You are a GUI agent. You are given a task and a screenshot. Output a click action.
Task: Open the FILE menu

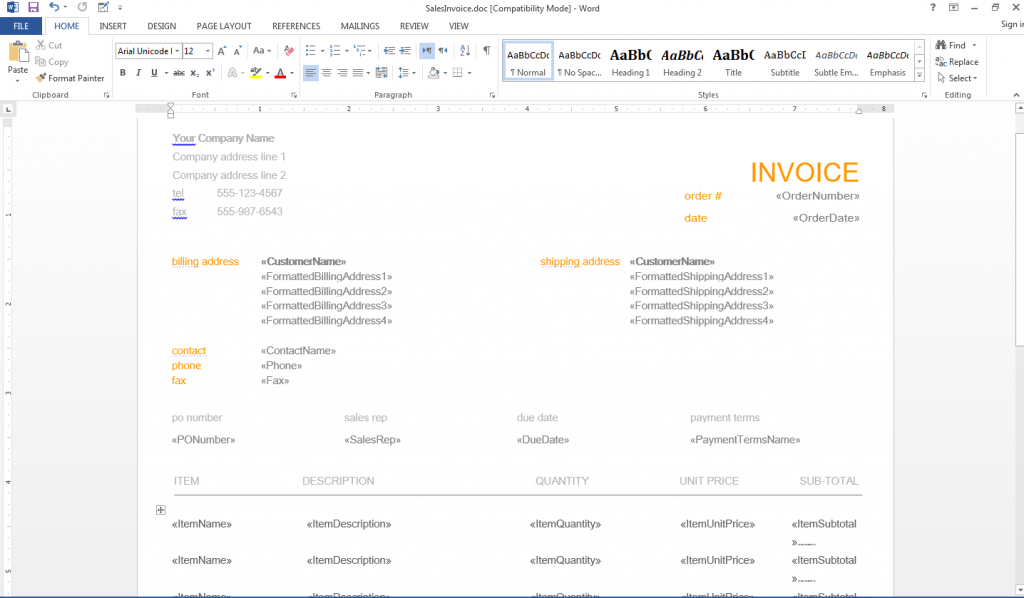pos(20,26)
